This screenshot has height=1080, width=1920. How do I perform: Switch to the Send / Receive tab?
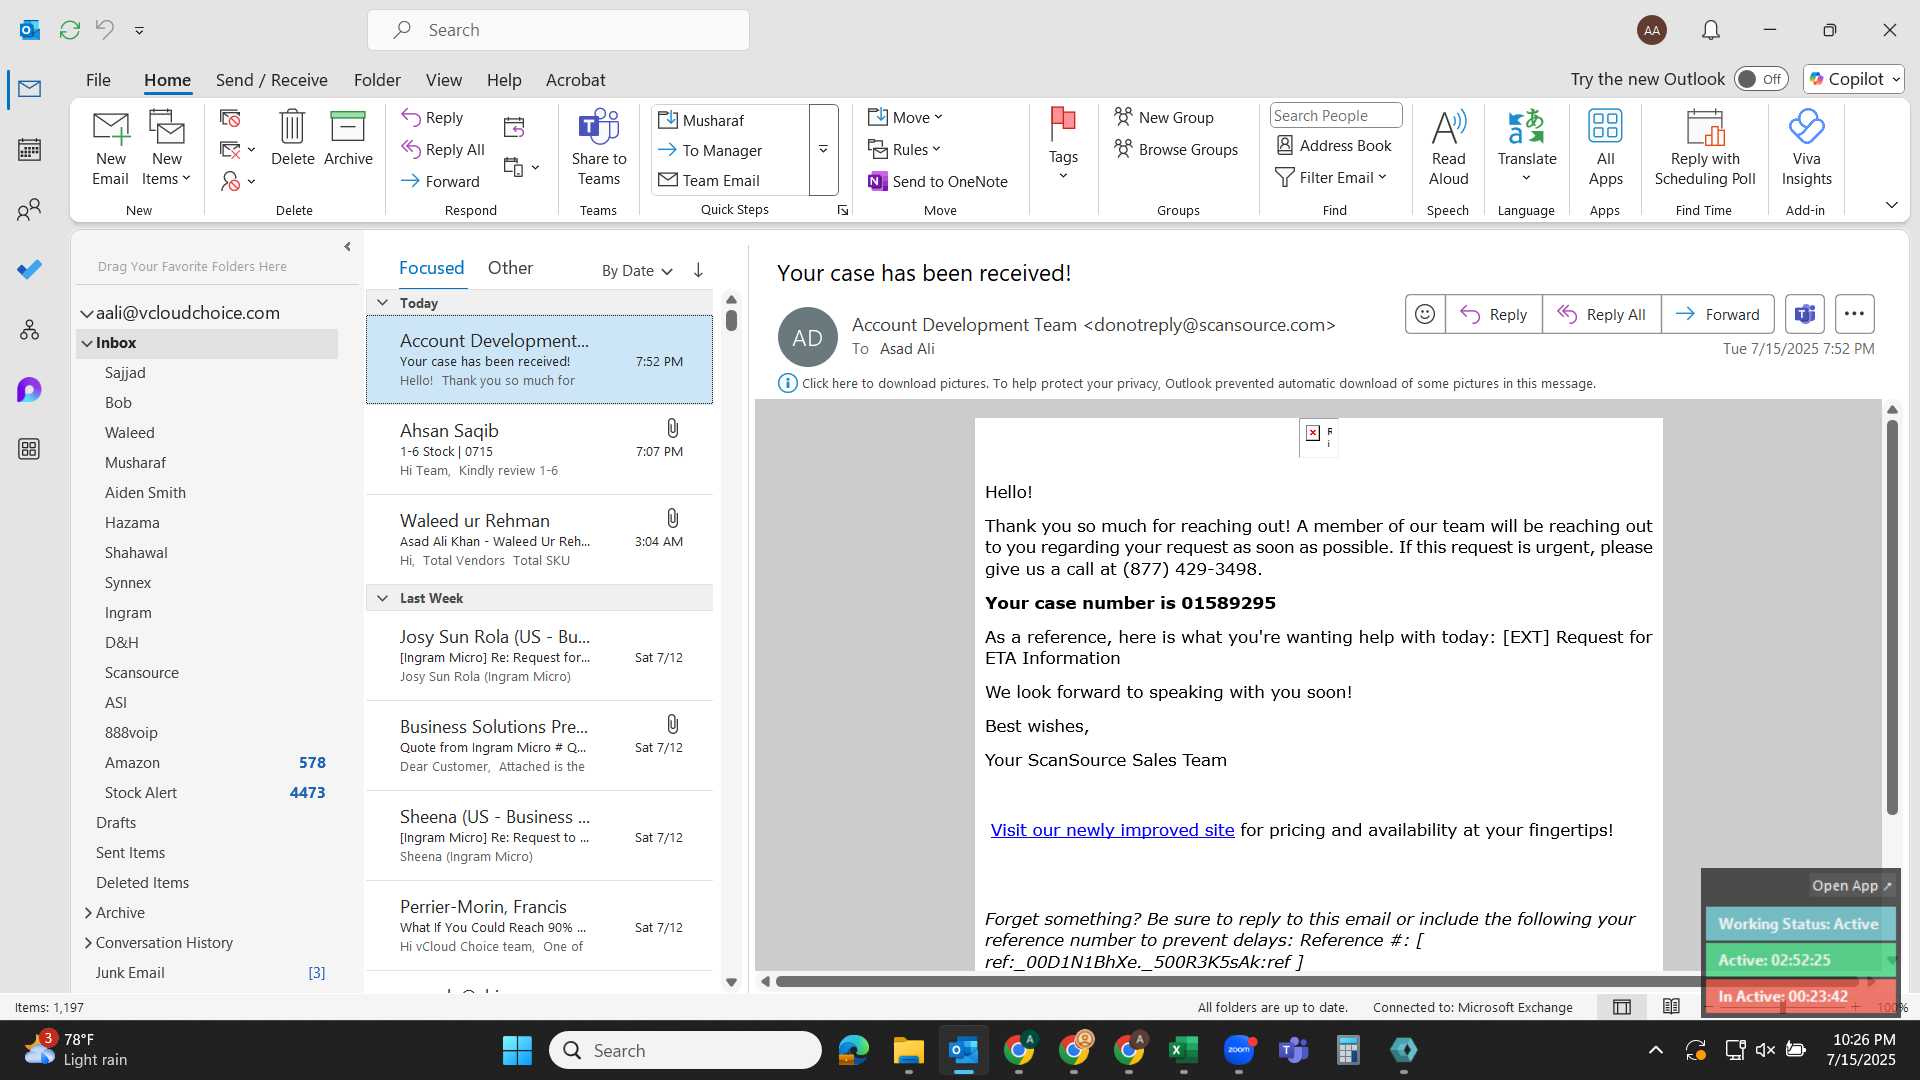[271, 80]
